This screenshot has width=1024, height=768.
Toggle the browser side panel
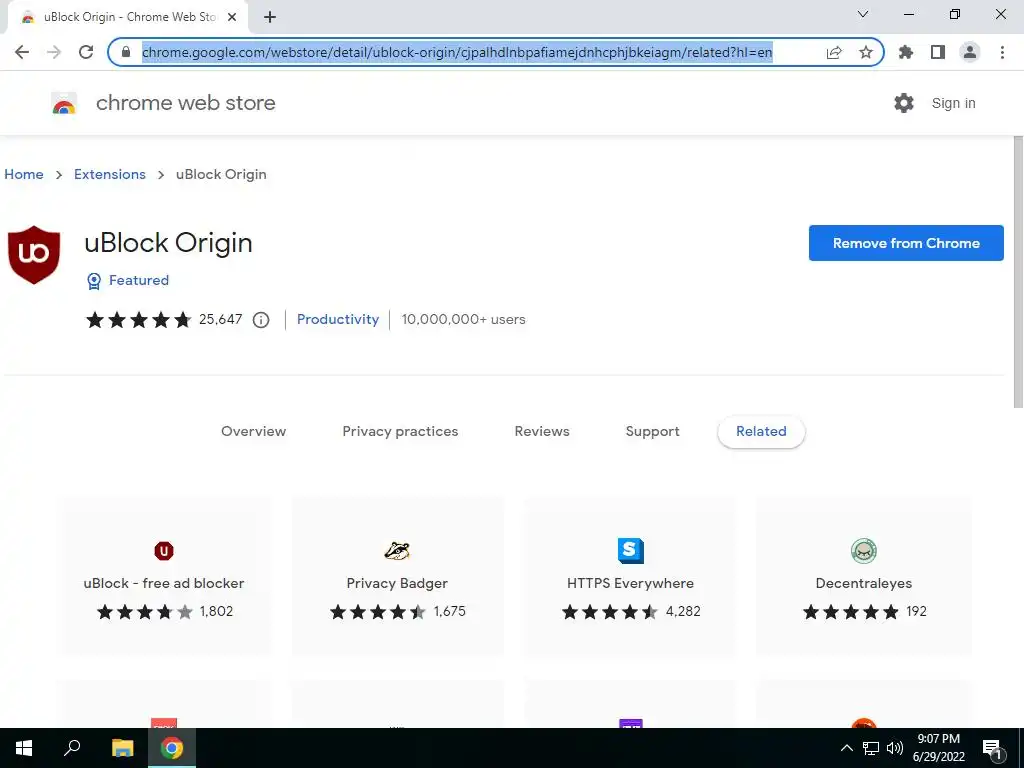point(938,52)
